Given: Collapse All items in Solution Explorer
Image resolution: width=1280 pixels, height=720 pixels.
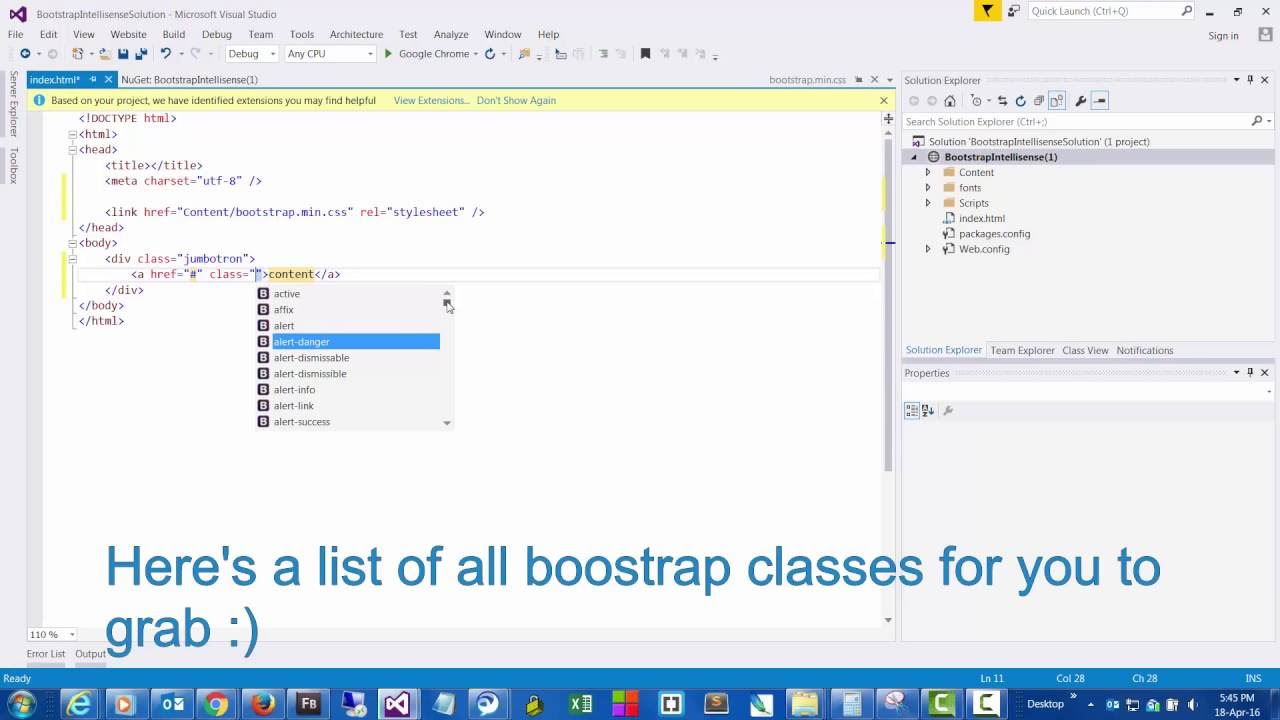Looking at the screenshot, I should pyautogui.click(x=1039, y=101).
